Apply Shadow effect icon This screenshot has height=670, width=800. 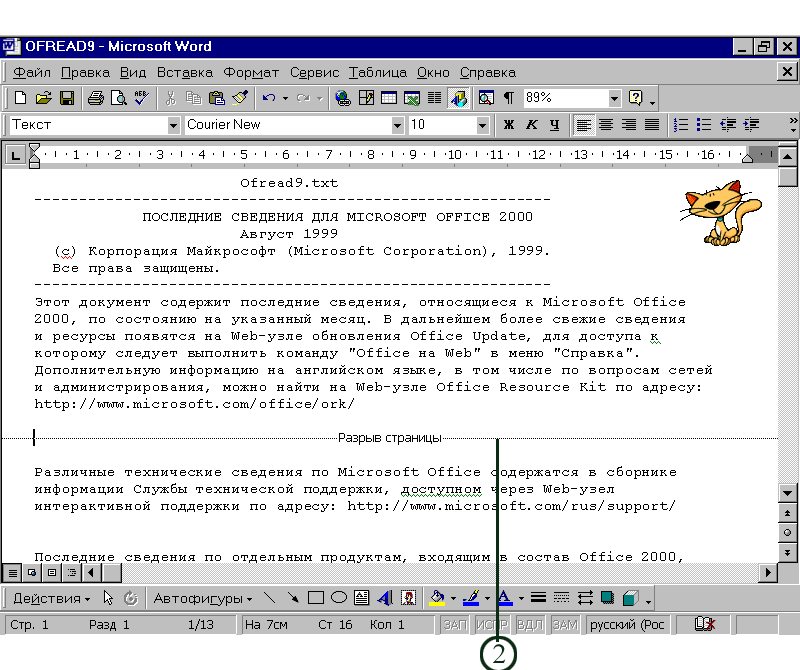click(x=607, y=598)
